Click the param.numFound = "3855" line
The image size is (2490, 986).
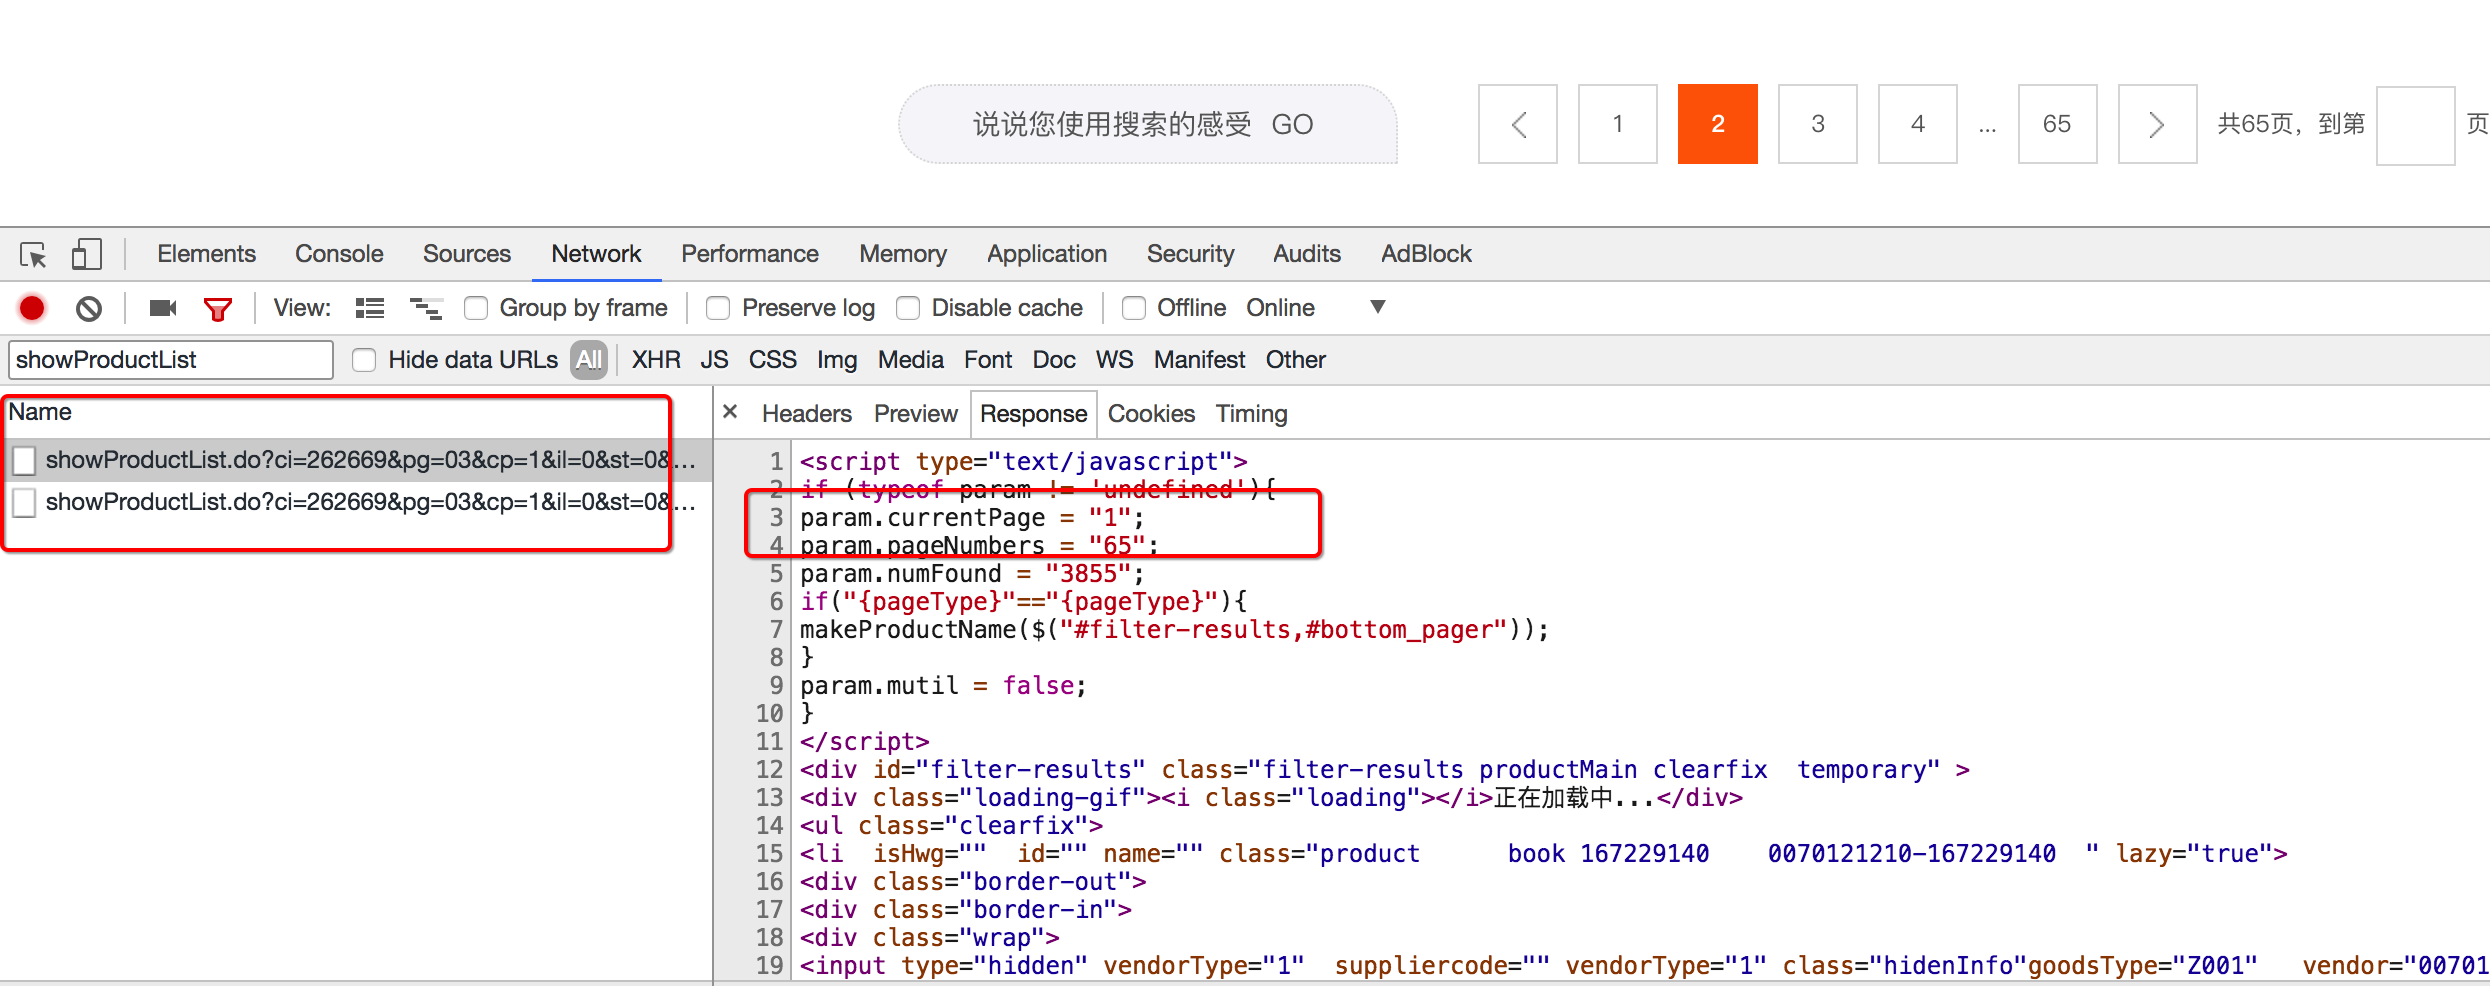[971, 574]
